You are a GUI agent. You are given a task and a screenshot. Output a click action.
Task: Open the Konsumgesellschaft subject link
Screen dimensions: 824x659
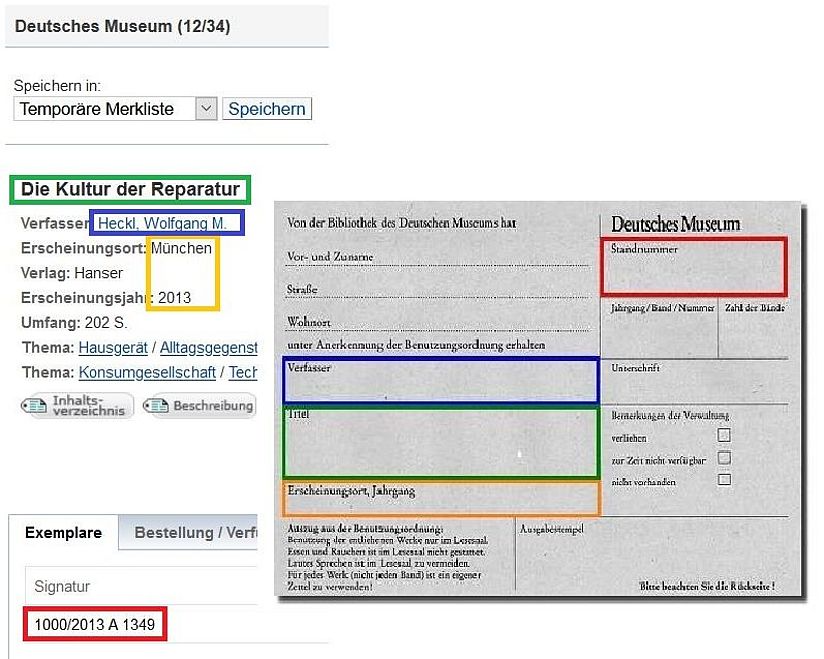tap(146, 372)
